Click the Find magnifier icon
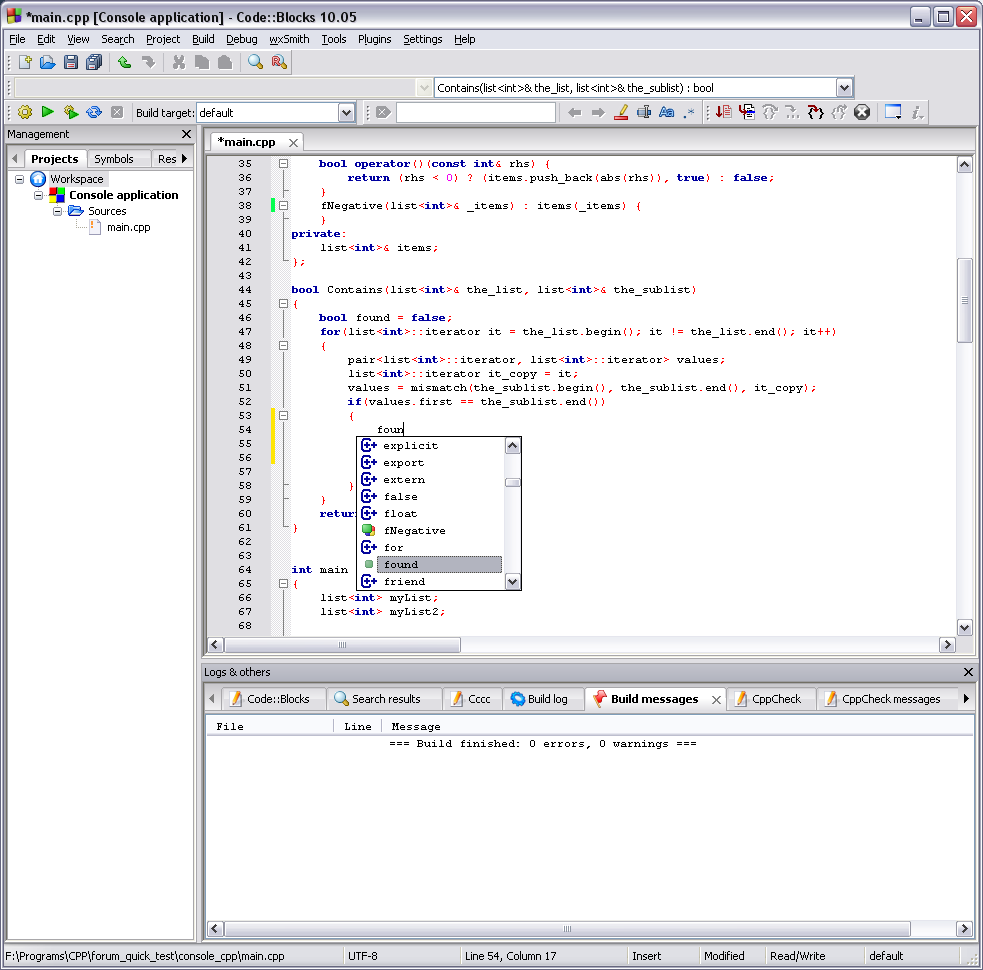The width and height of the screenshot is (983, 970). [x=255, y=62]
